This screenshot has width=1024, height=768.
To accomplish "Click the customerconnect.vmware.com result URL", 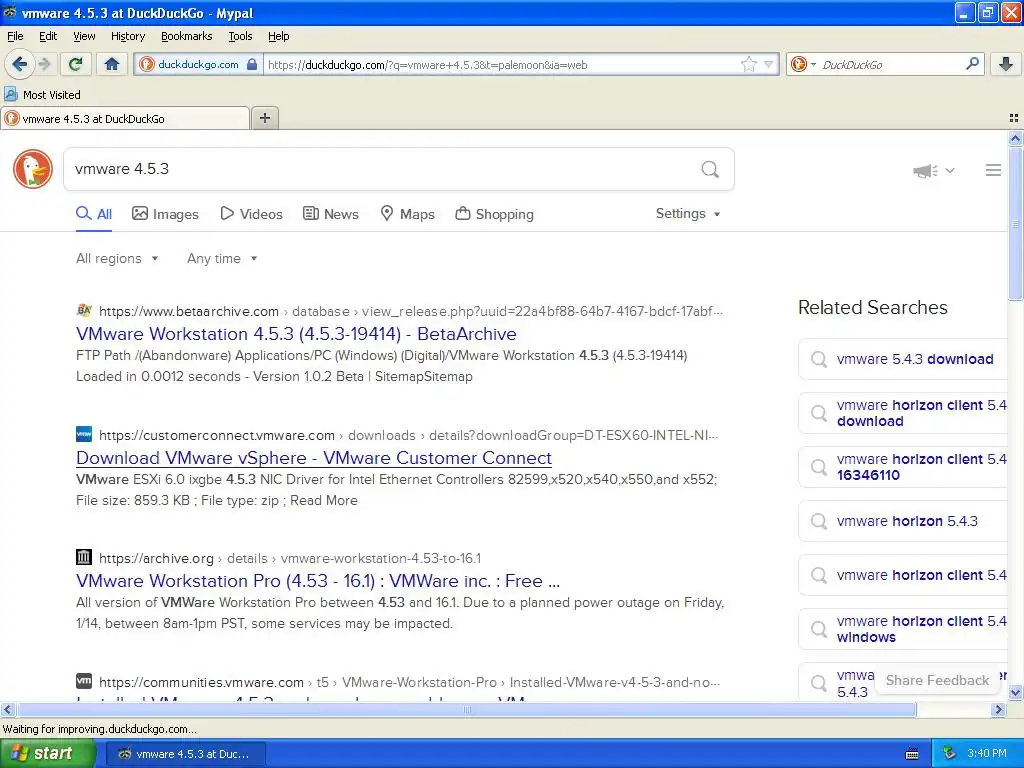I will (408, 436).
